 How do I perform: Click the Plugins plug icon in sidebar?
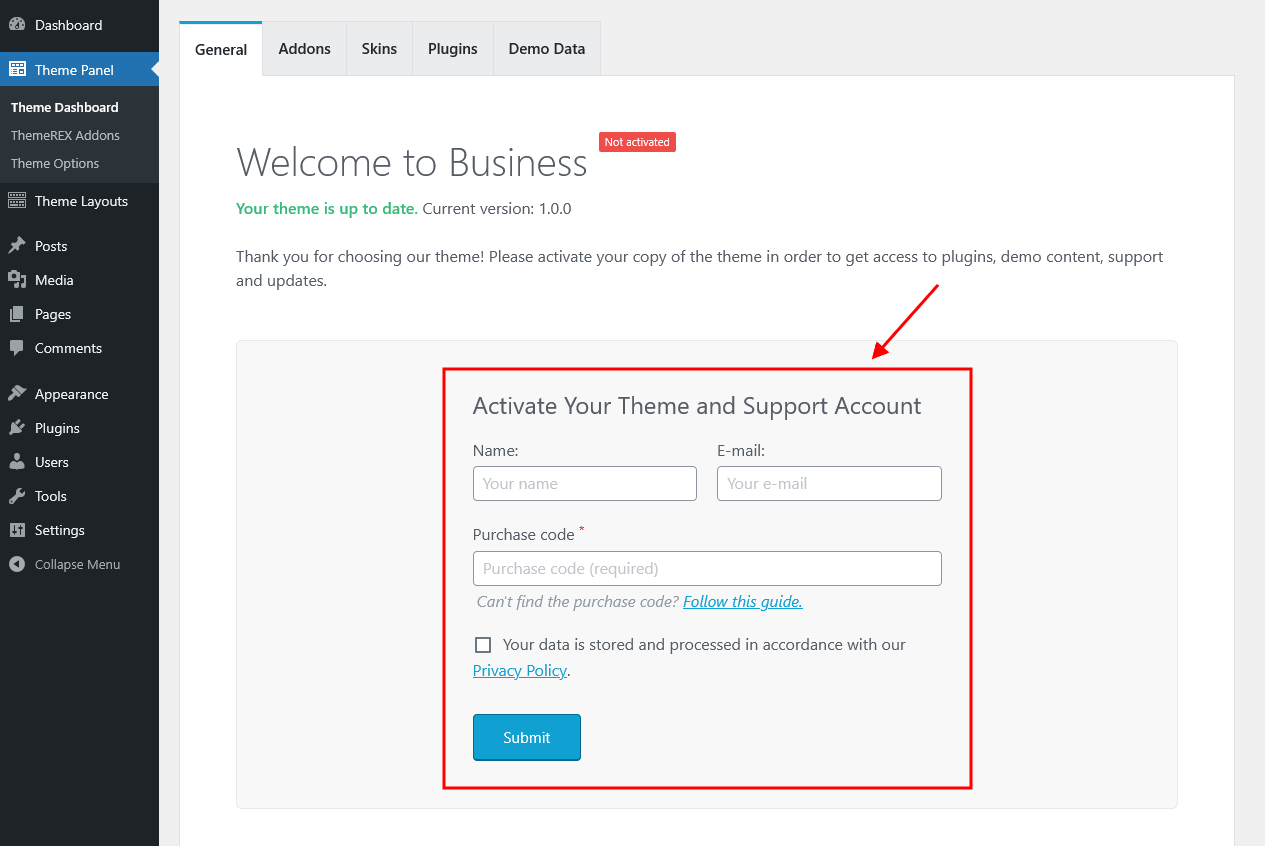(x=17, y=428)
